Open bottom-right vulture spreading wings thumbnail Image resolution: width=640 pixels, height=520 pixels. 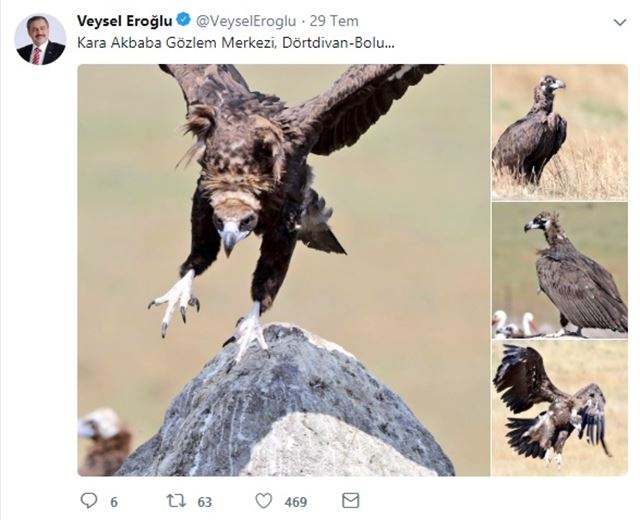point(560,408)
